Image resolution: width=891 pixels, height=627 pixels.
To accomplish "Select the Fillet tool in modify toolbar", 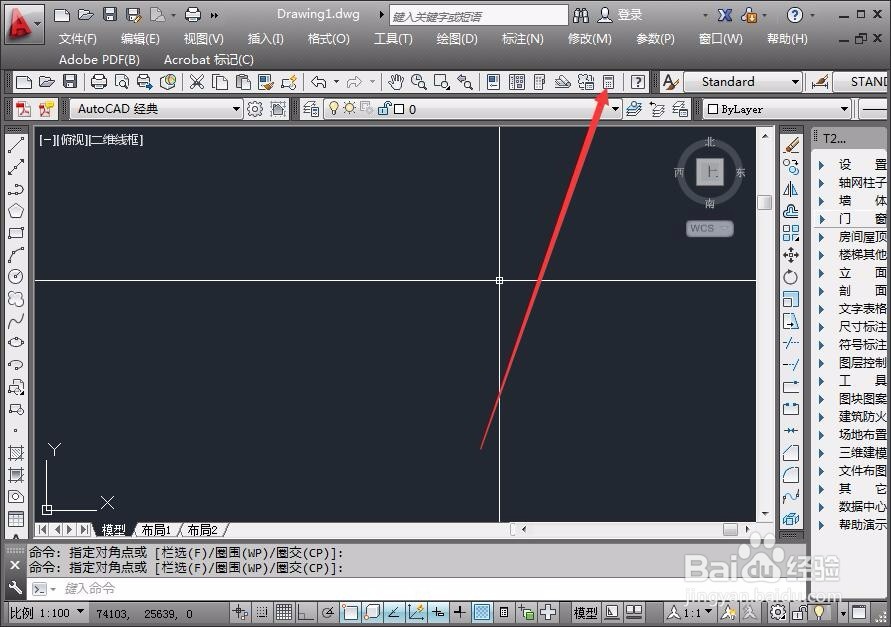I will [791, 474].
